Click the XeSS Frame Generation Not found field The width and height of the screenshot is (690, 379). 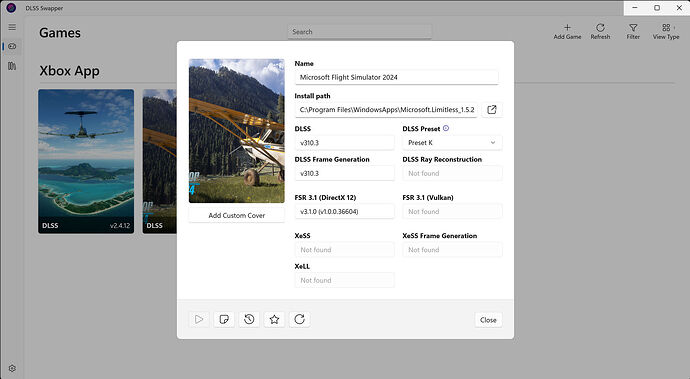452,250
